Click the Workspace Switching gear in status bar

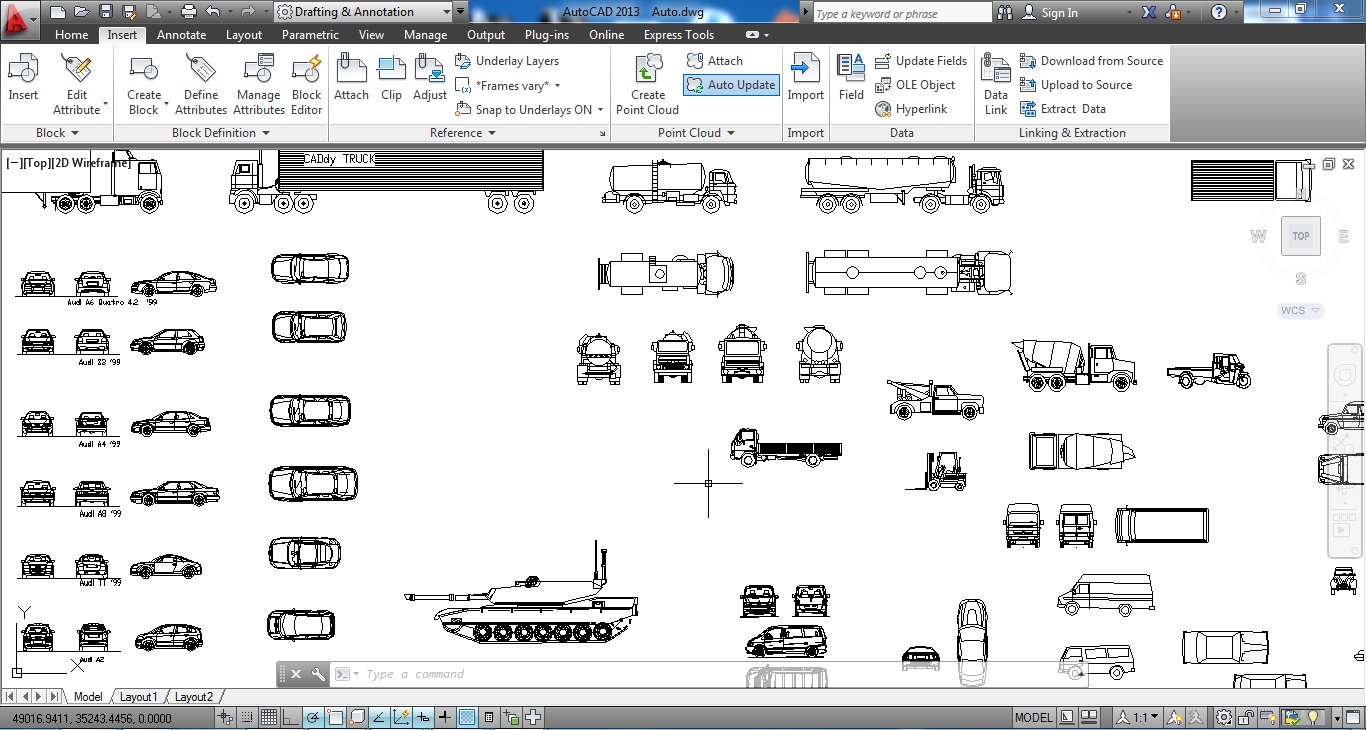coord(1223,717)
